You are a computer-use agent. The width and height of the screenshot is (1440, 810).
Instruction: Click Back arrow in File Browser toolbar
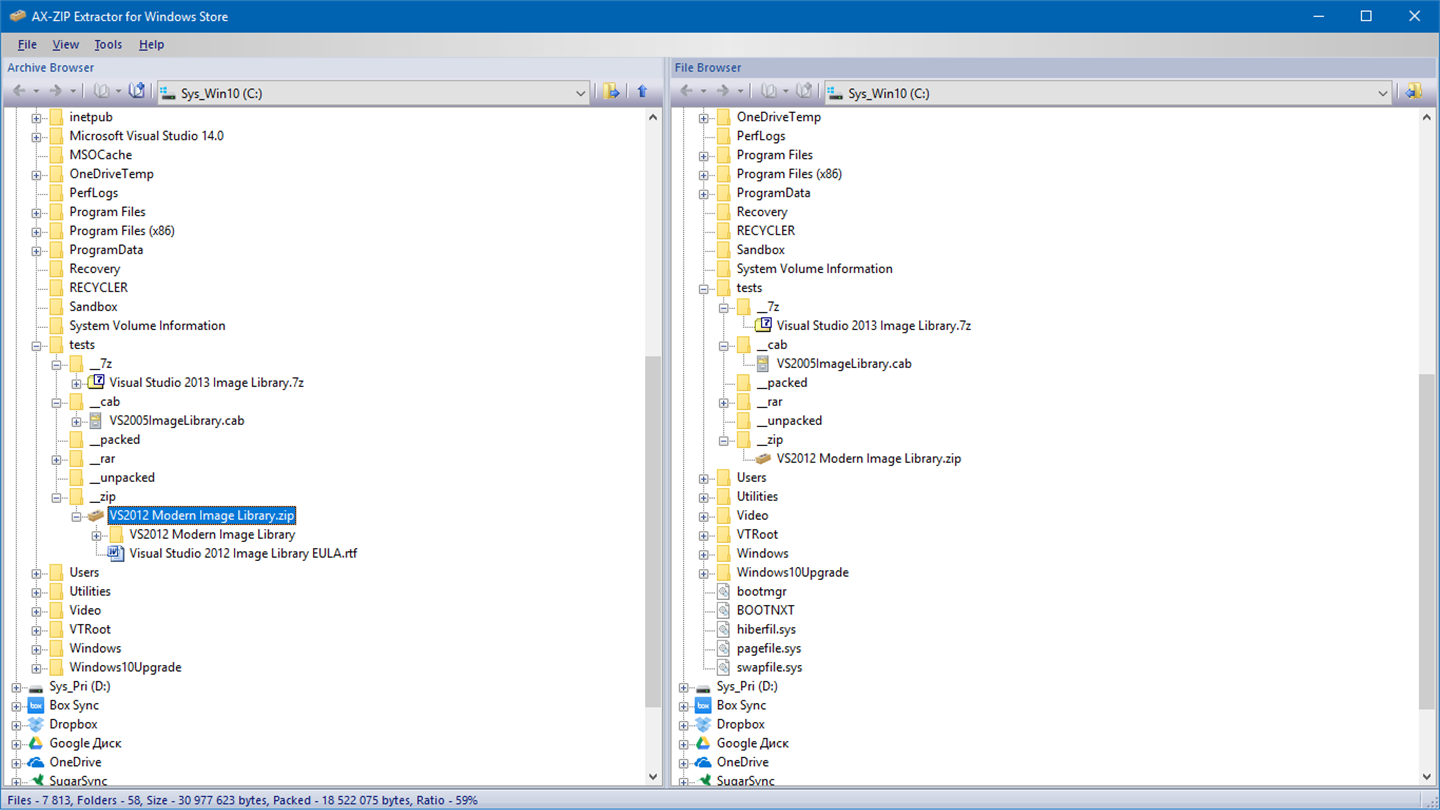(687, 92)
